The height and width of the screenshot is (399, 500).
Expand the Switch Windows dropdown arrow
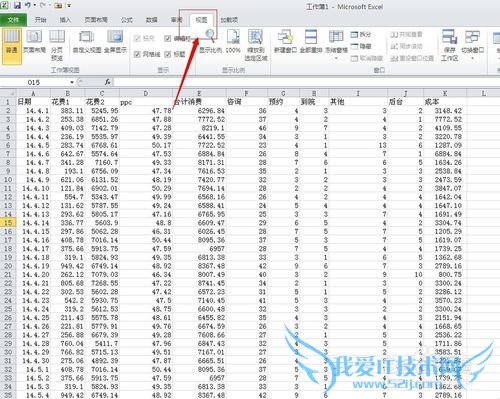472,58
